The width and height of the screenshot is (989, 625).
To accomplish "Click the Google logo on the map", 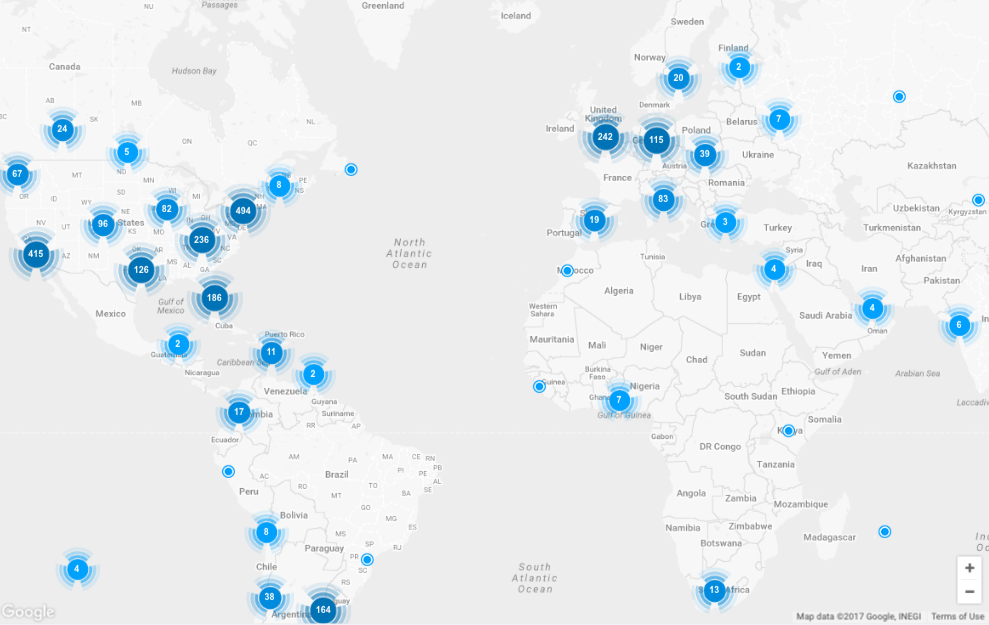I will point(28,612).
